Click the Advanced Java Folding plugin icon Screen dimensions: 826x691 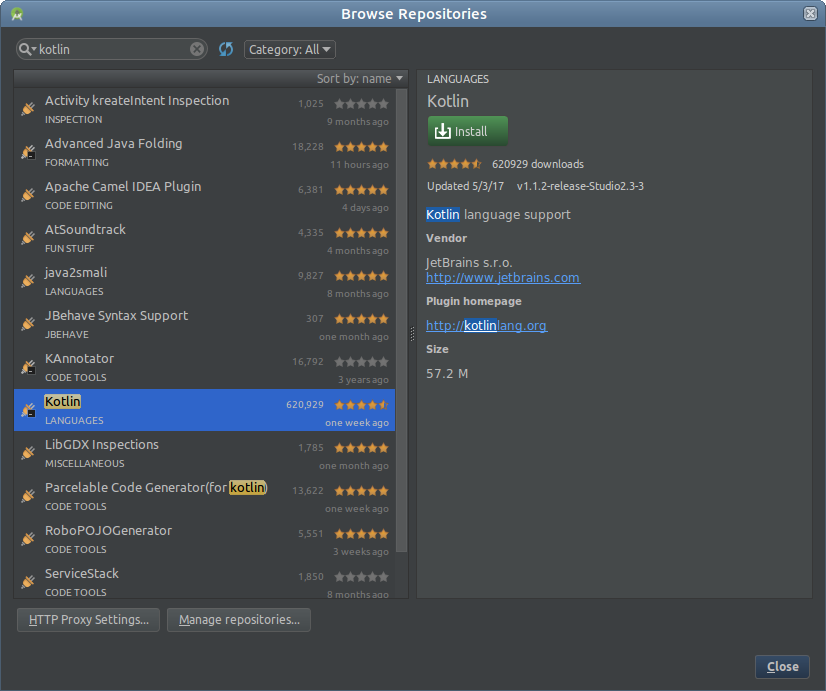27,151
